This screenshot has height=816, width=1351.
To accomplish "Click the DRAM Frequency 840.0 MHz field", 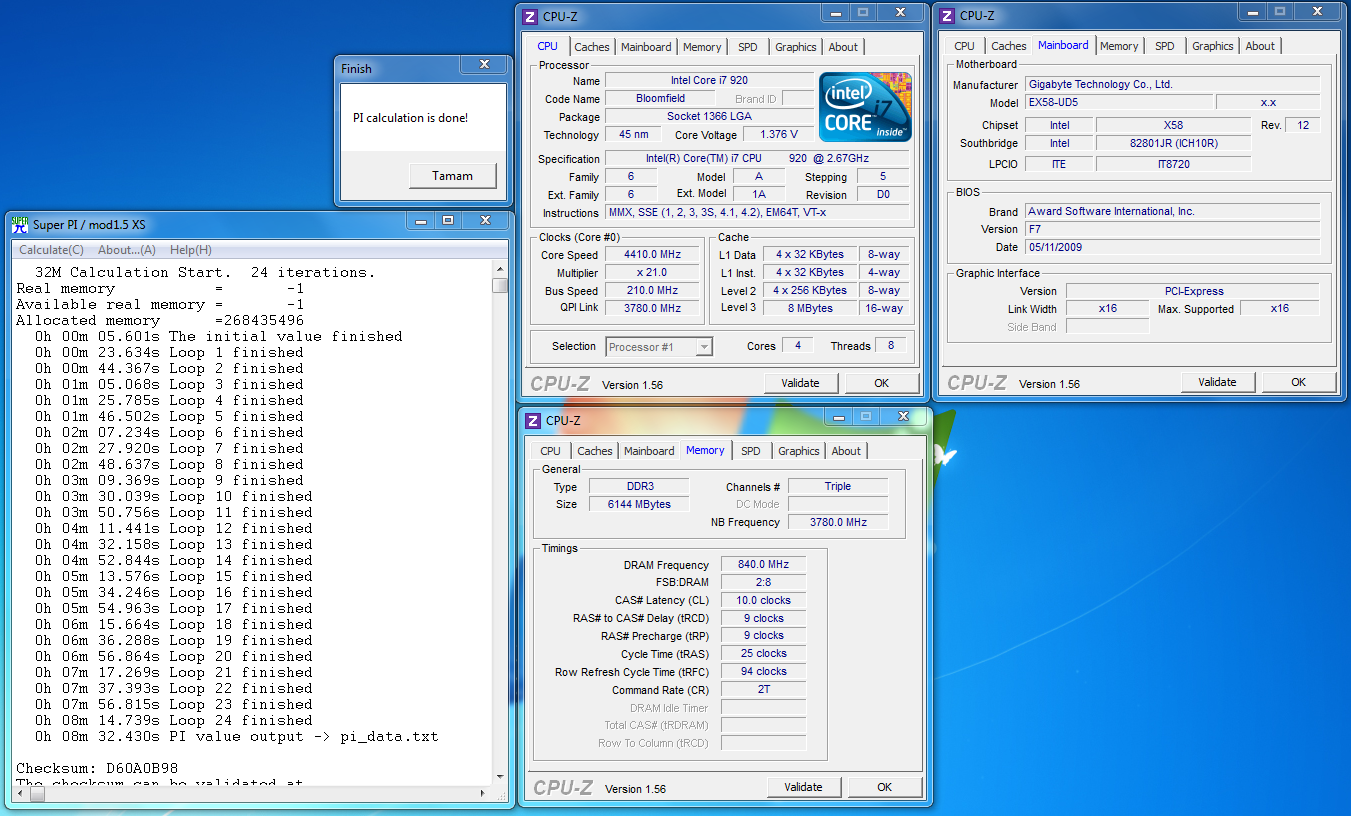I will point(763,565).
